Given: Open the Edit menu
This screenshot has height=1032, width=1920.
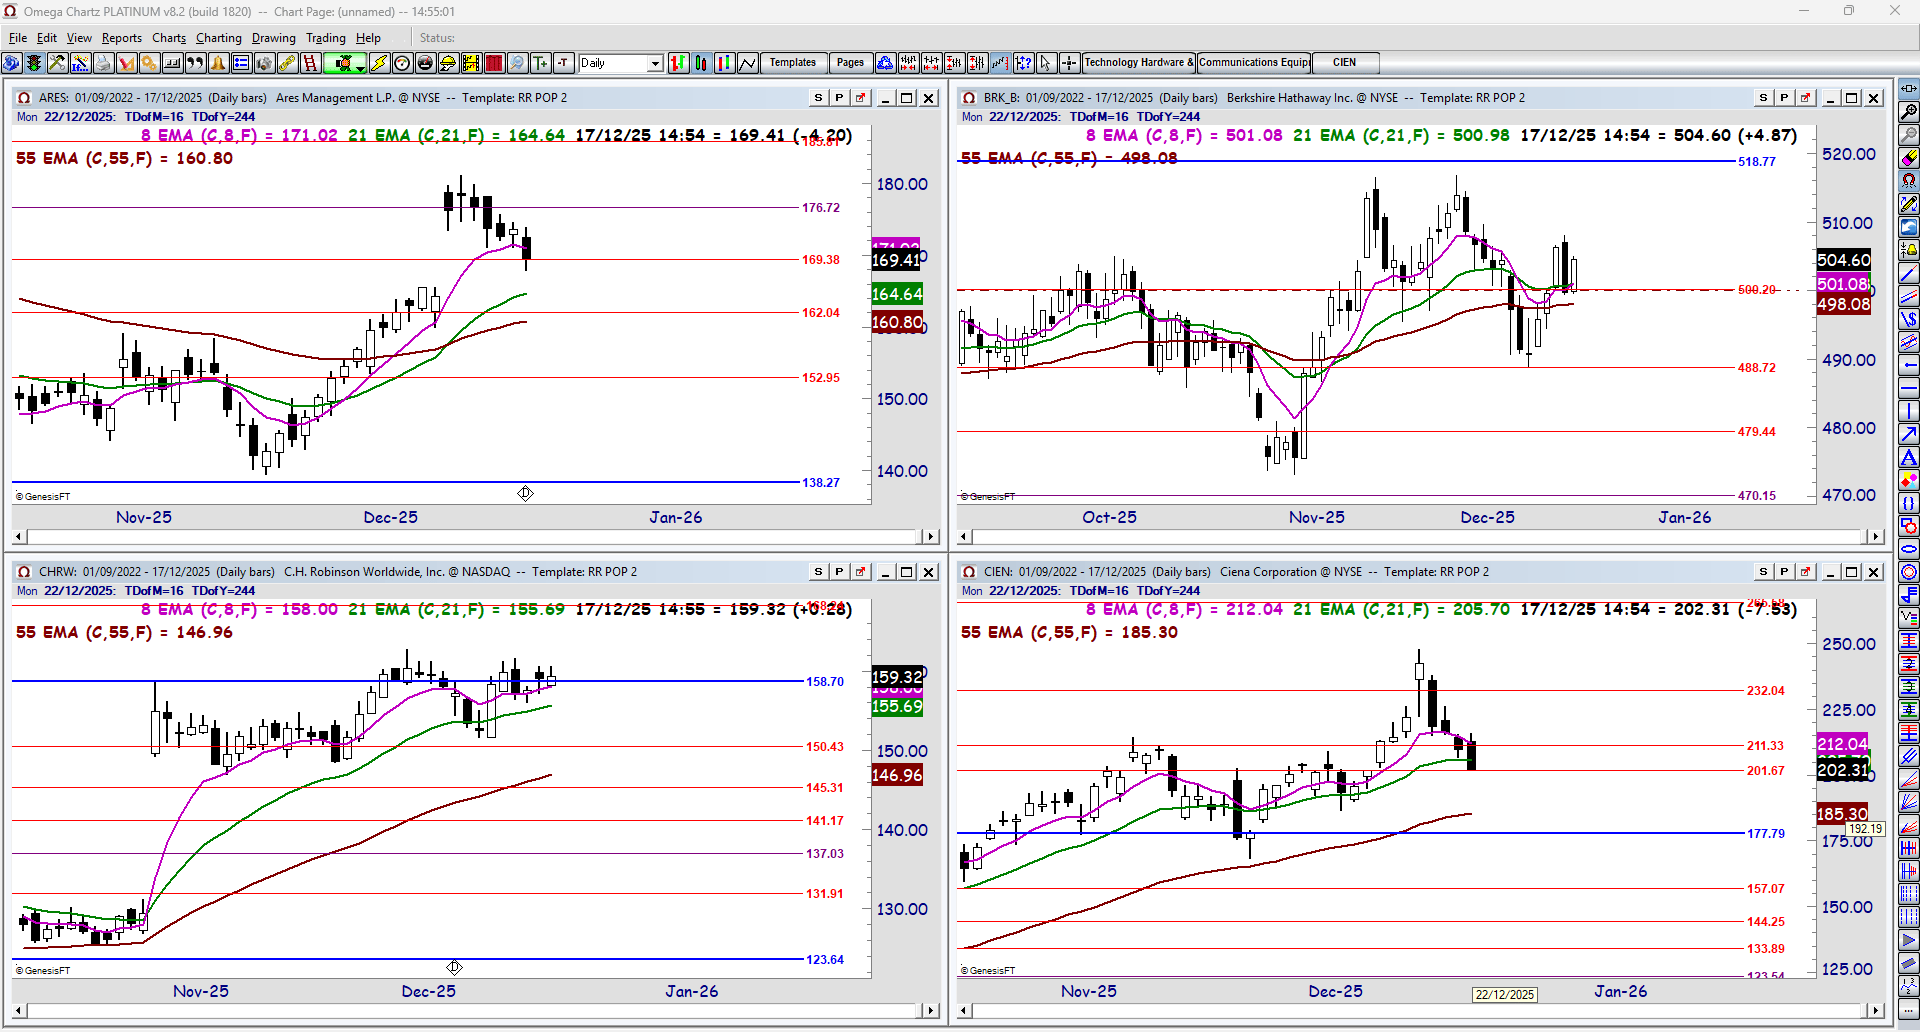Looking at the screenshot, I should [47, 38].
